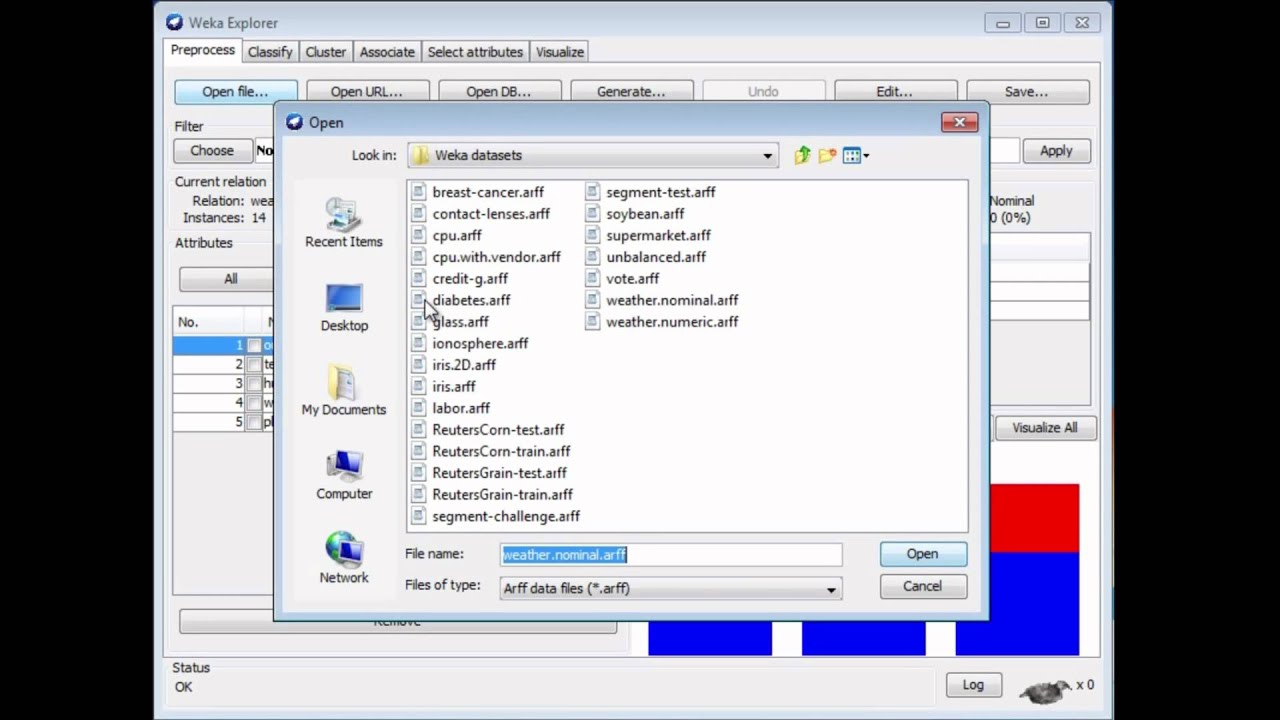Click vote.arff file icon
The image size is (1280, 720).
click(x=593, y=278)
